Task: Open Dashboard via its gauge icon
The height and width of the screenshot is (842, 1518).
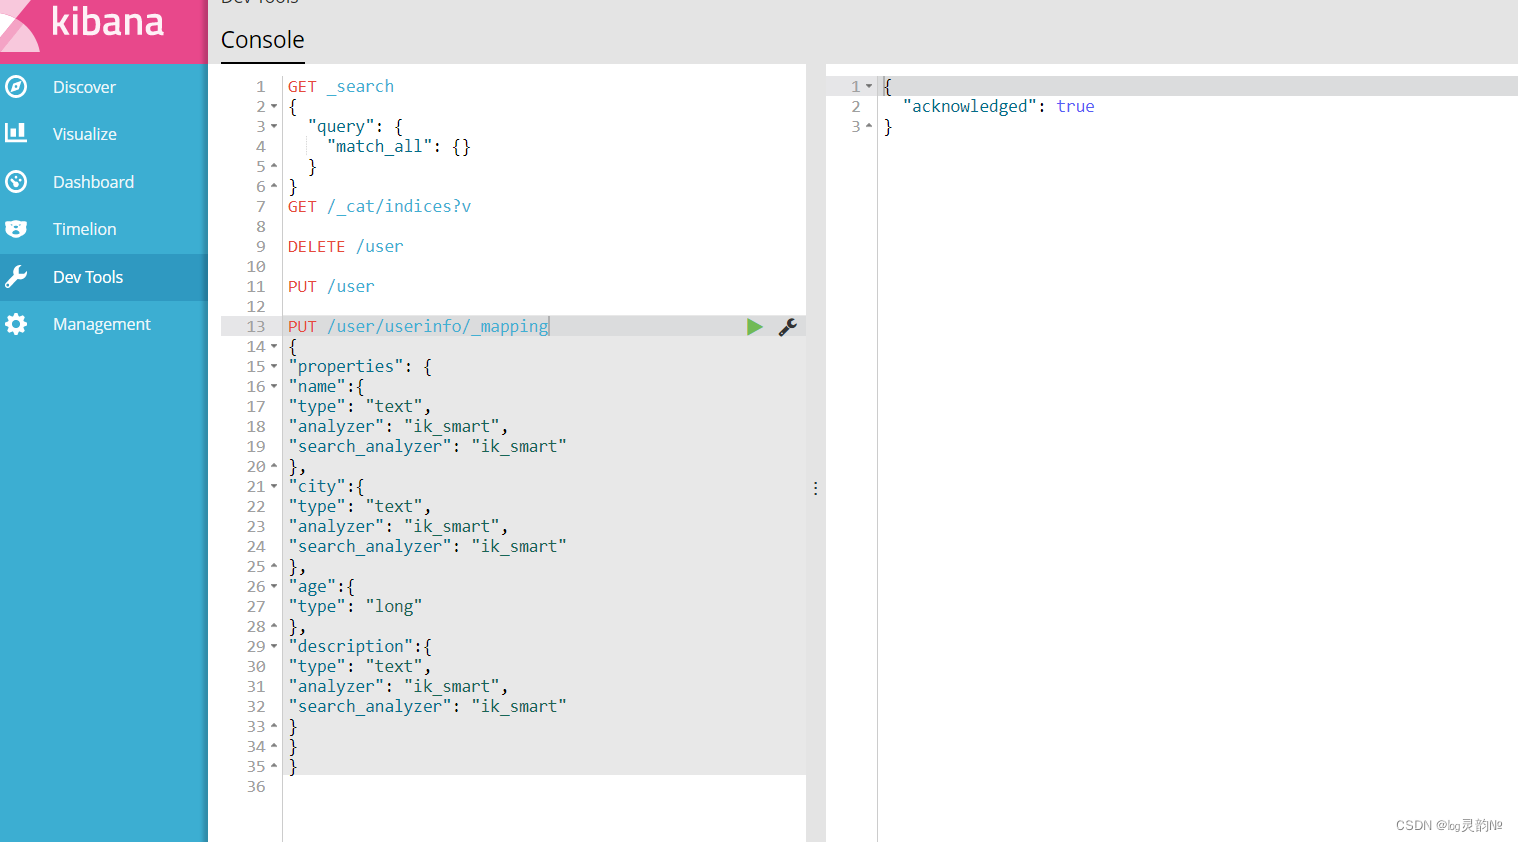Action: coord(16,182)
